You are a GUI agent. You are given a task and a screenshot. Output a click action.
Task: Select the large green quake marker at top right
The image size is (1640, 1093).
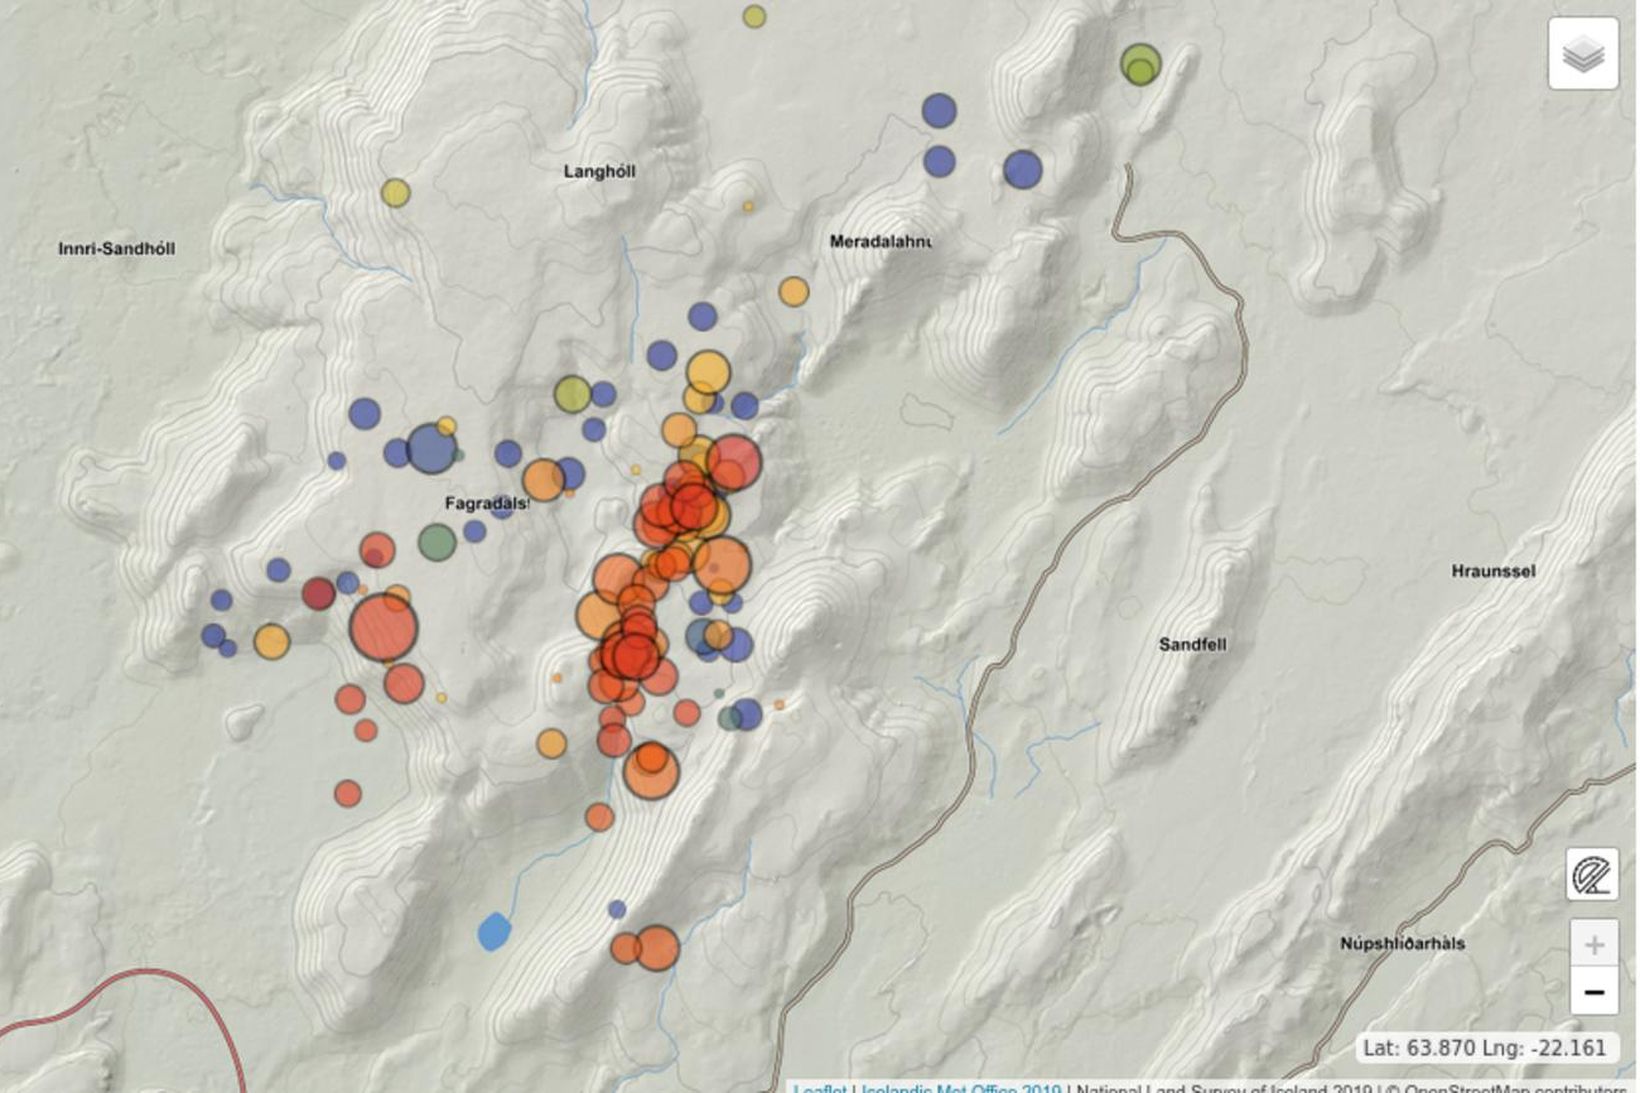[x=1140, y=65]
